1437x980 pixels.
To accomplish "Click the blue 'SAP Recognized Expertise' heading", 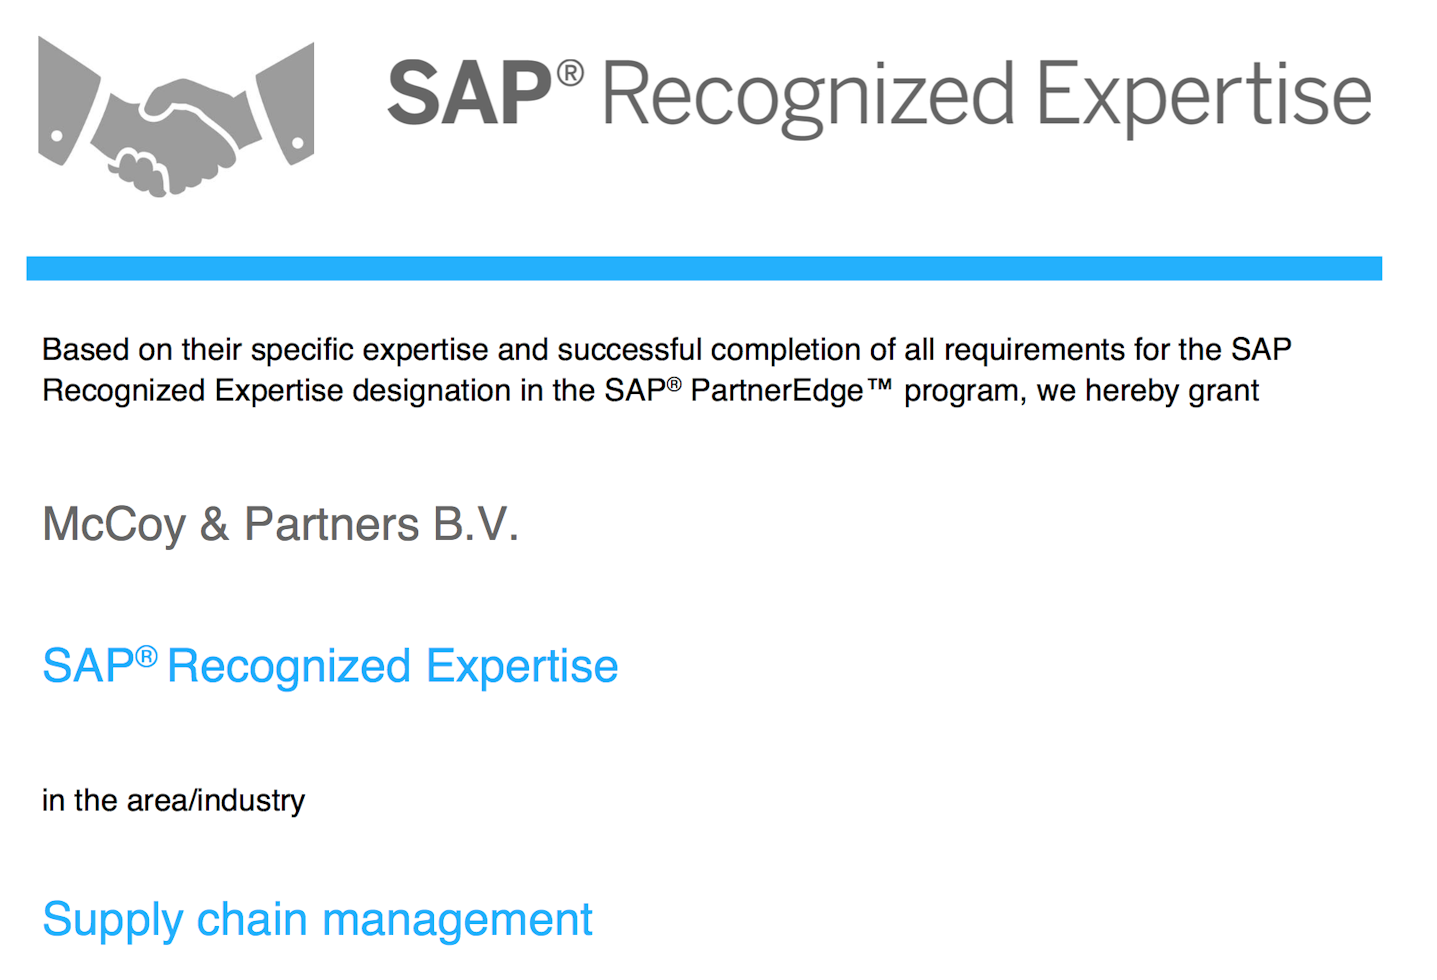I will [x=330, y=666].
